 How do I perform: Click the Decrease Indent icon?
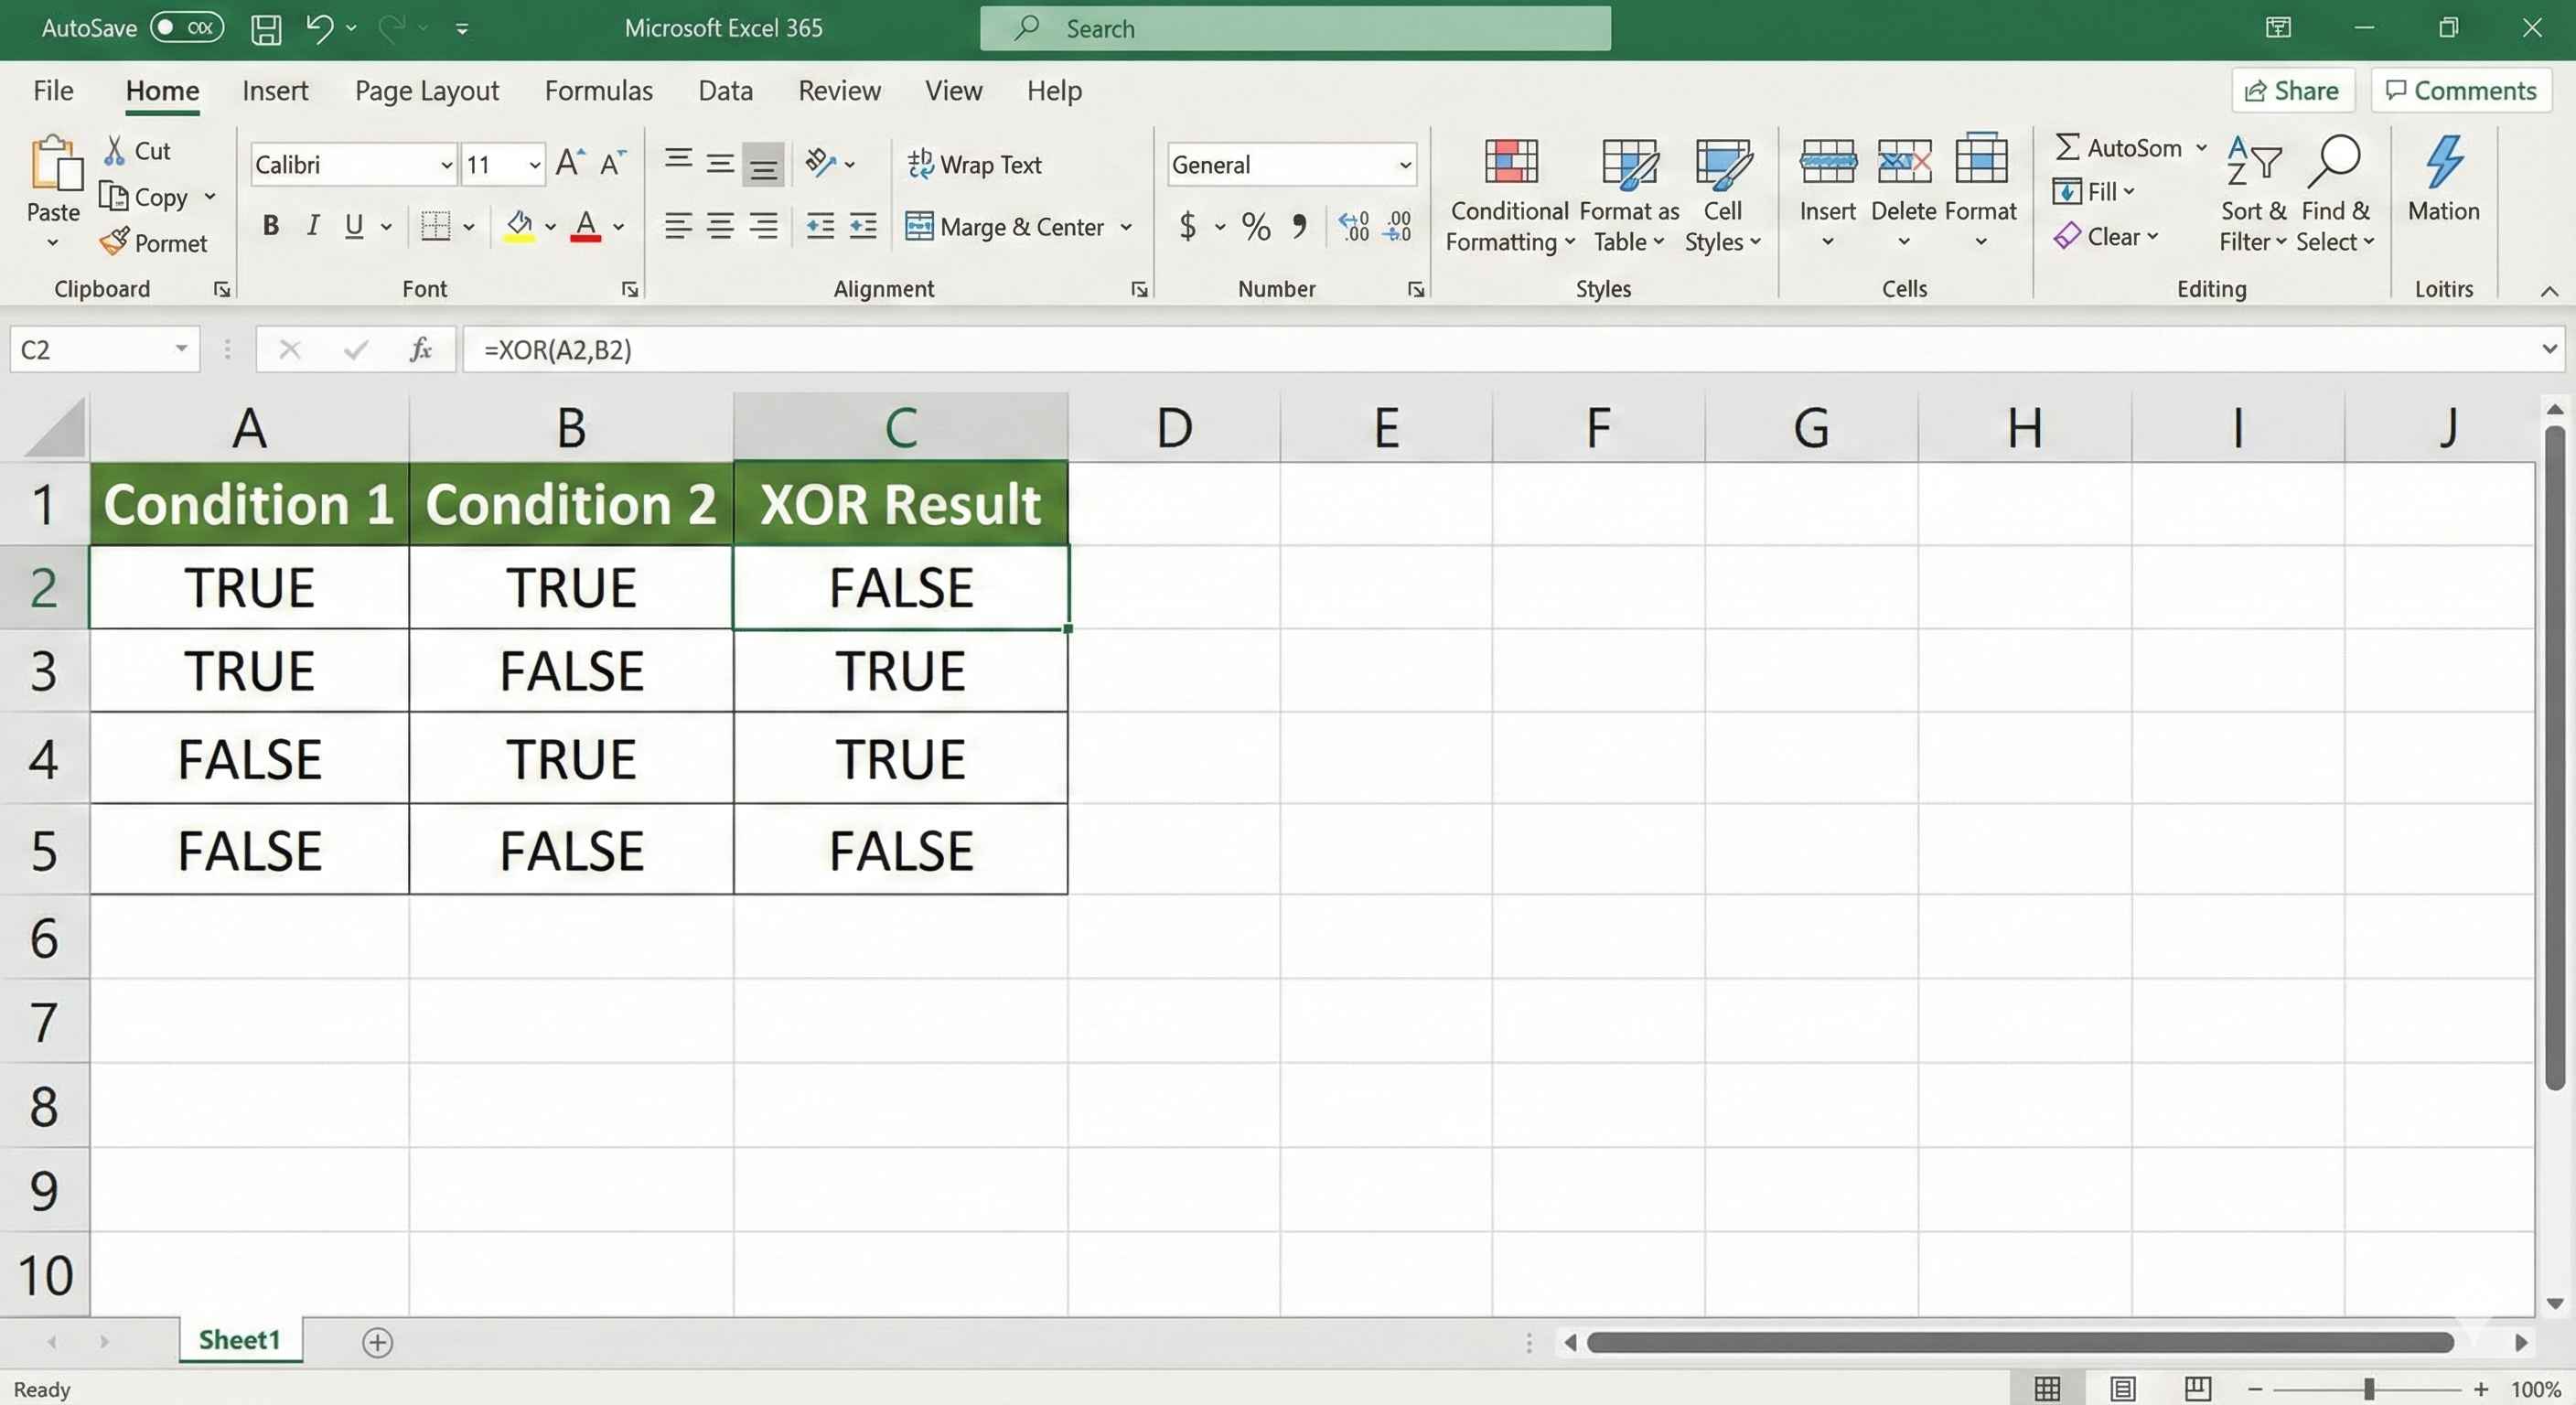click(818, 227)
